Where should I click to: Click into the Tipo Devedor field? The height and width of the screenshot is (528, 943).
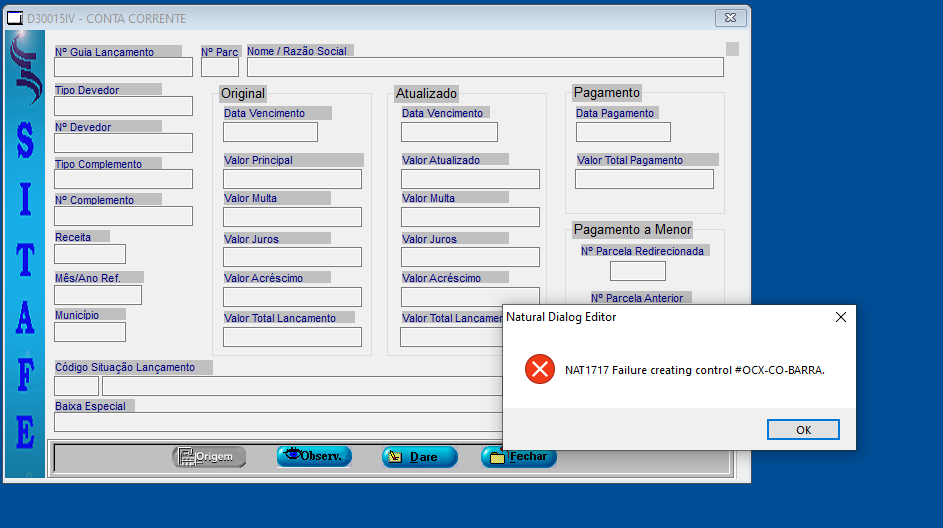(x=123, y=106)
